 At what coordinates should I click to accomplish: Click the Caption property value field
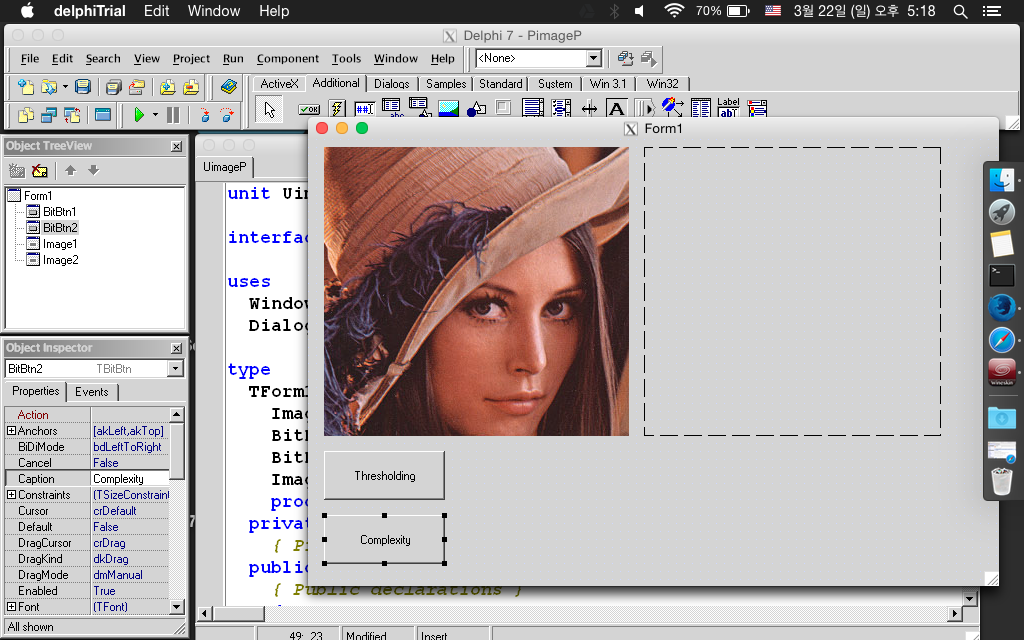click(130, 479)
